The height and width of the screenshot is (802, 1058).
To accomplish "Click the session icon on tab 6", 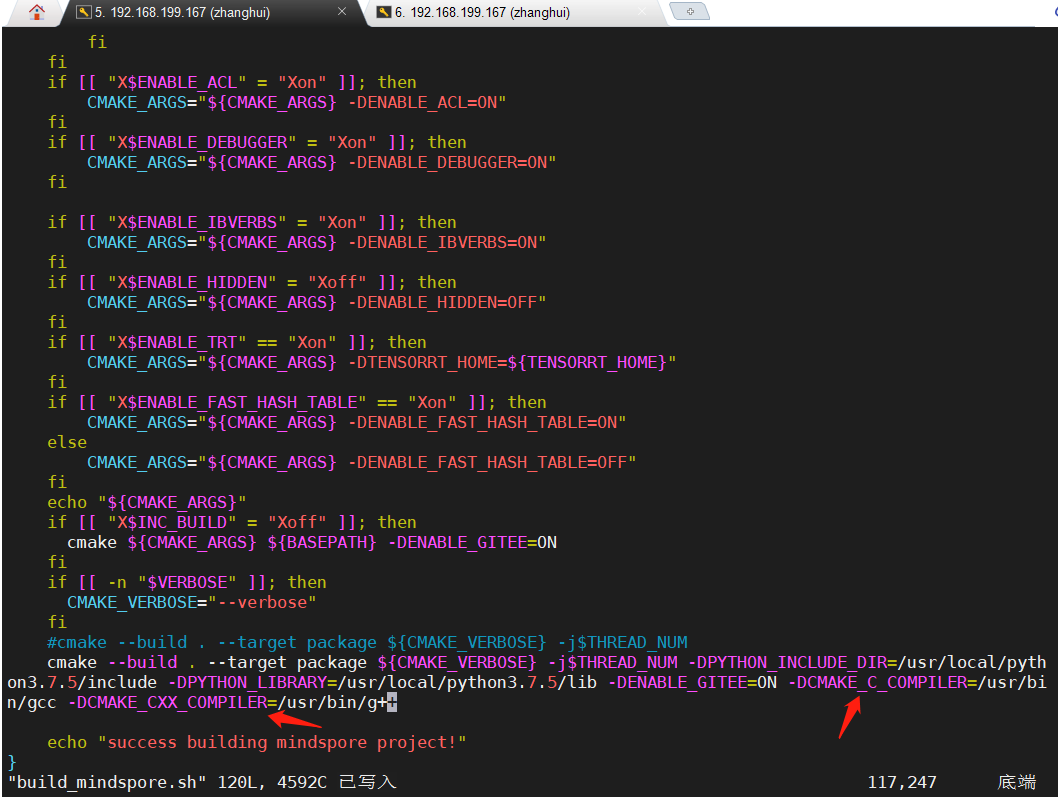I will pos(384,12).
